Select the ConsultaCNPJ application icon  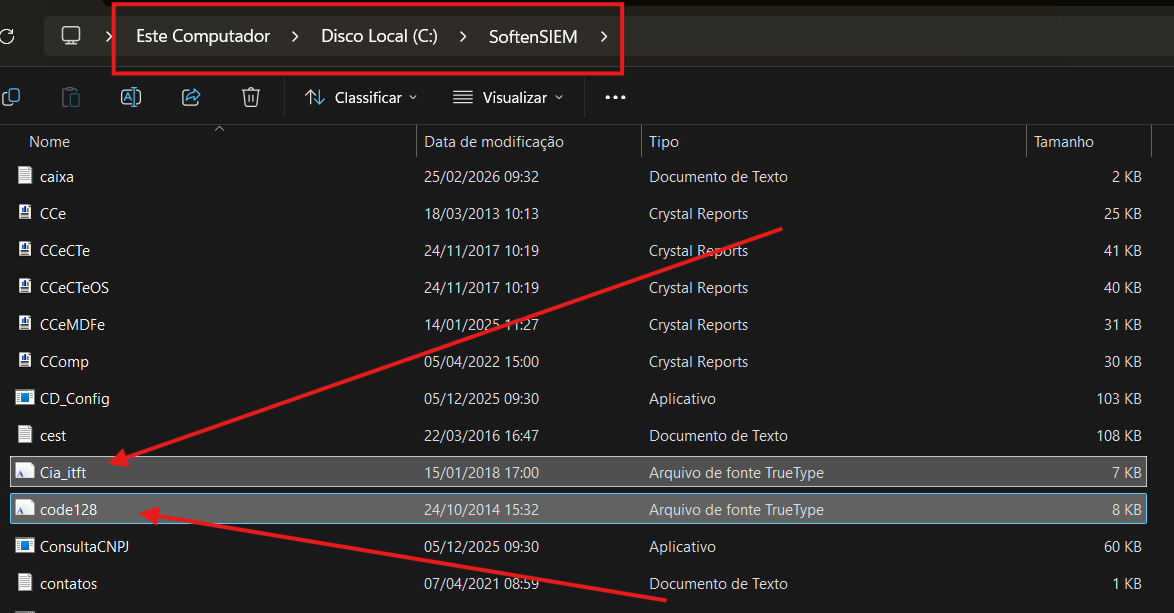tap(25, 546)
